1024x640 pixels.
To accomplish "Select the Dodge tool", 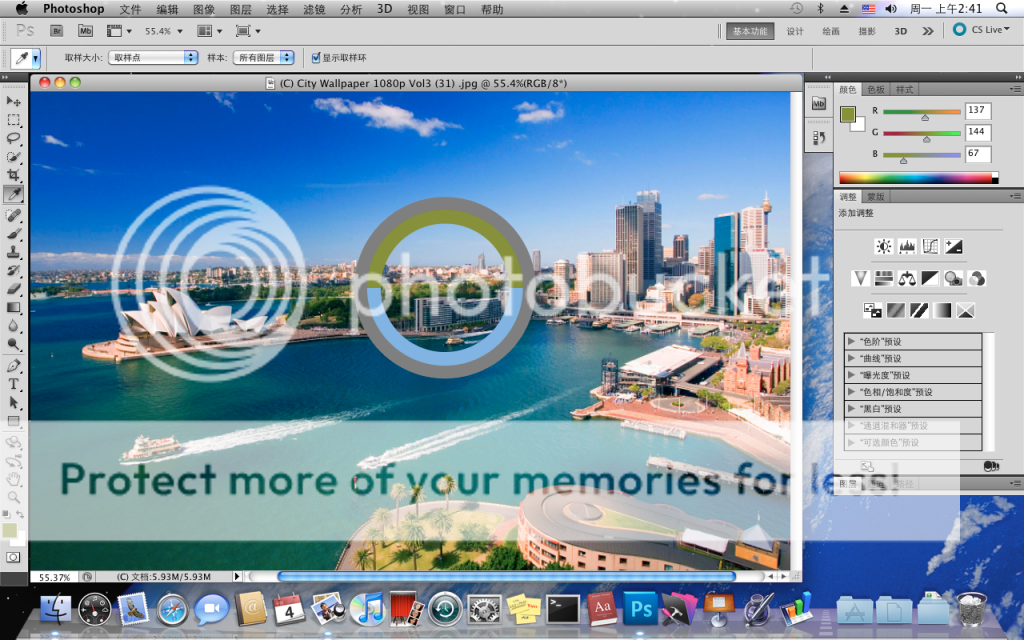I will point(13,344).
